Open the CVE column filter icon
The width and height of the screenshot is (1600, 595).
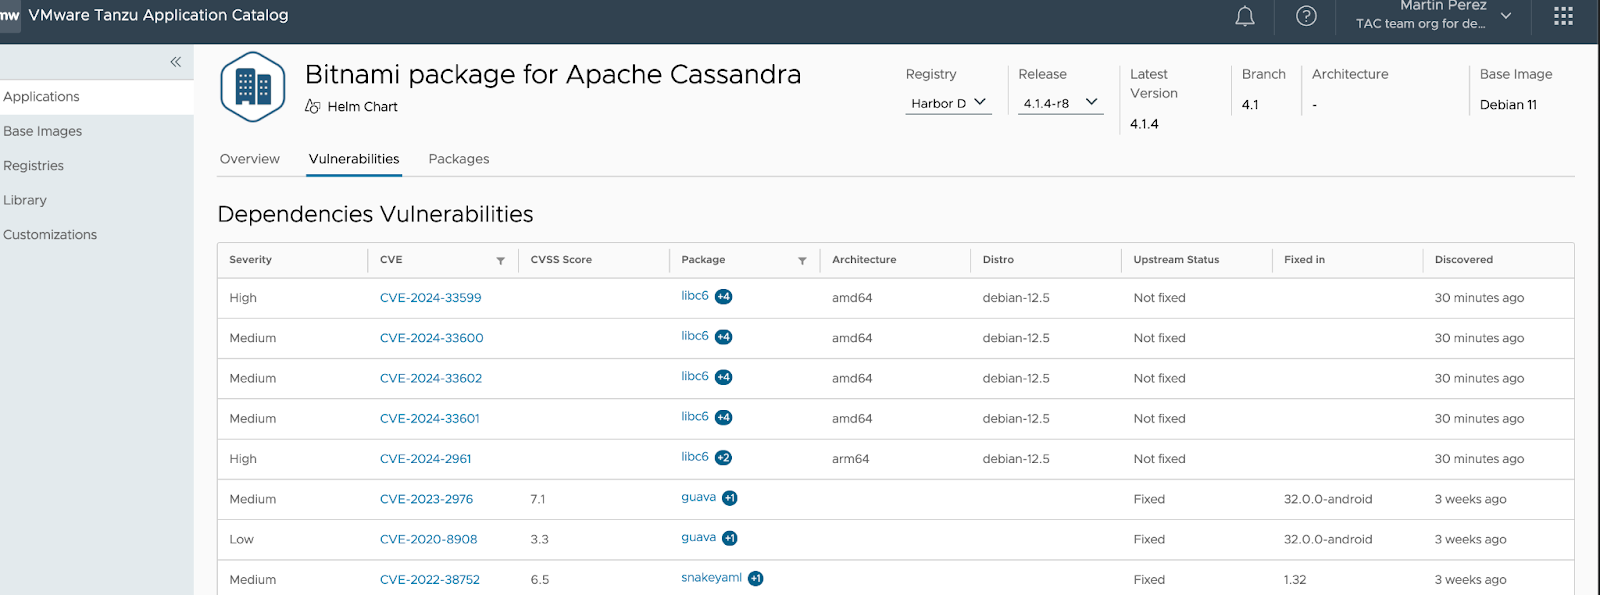pyautogui.click(x=501, y=260)
